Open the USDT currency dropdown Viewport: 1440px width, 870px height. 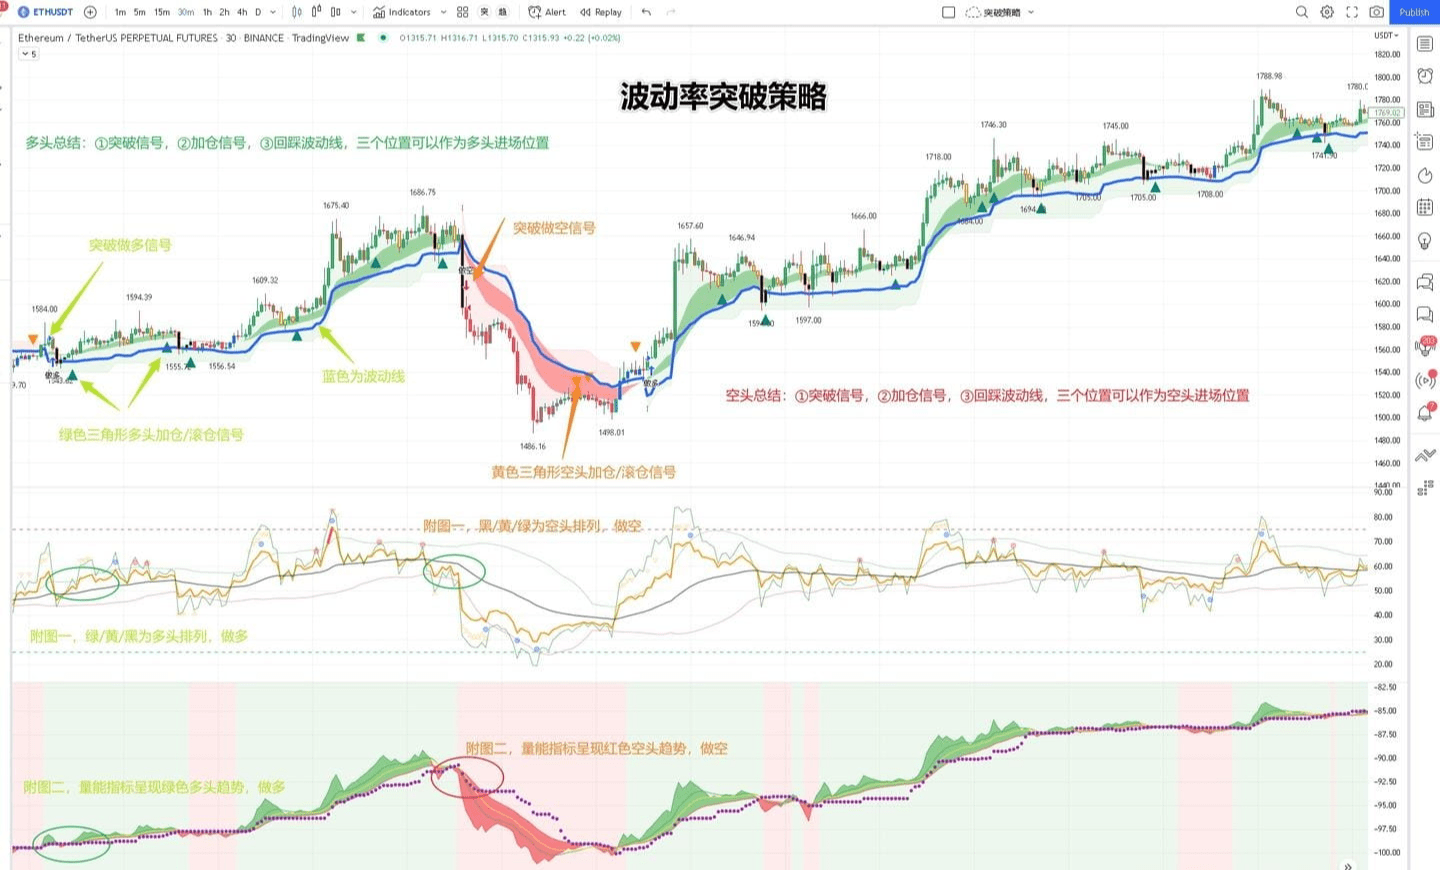point(1385,35)
